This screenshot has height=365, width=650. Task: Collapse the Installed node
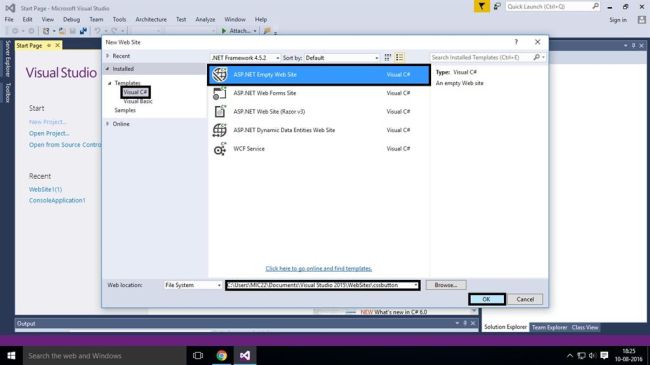[x=108, y=69]
